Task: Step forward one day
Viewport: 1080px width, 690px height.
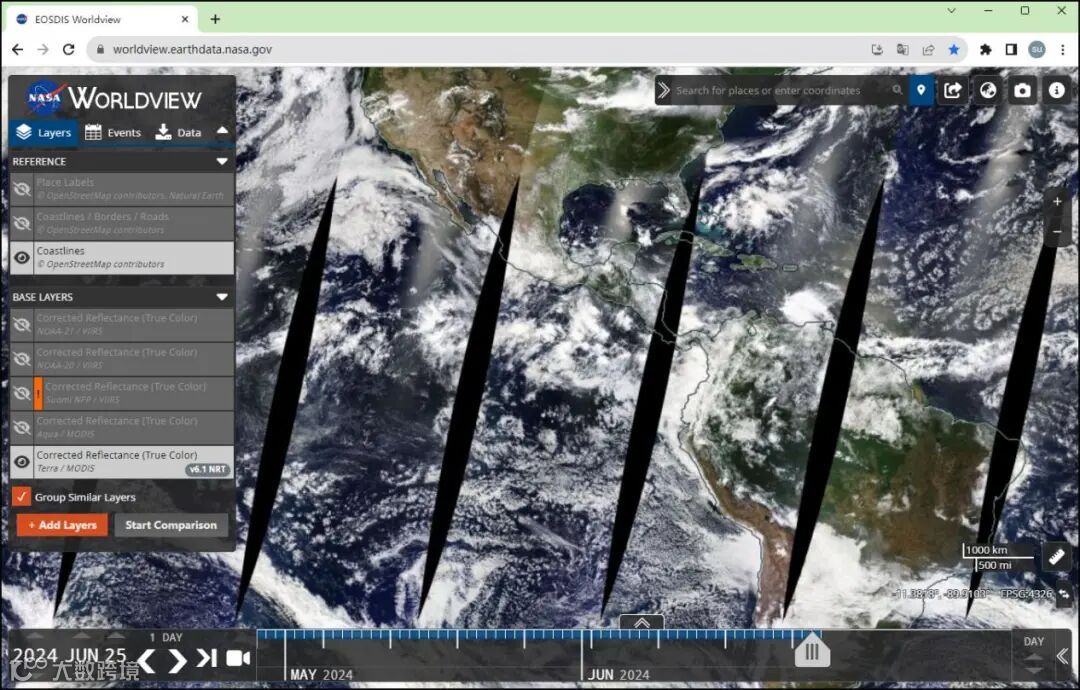Action: click(x=177, y=660)
